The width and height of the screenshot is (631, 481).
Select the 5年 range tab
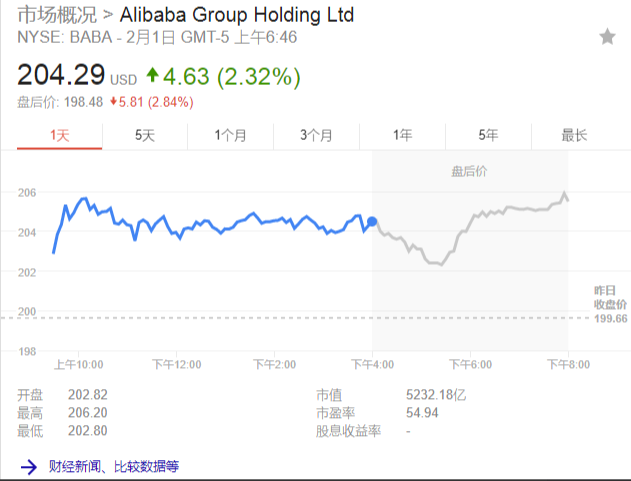(488, 136)
